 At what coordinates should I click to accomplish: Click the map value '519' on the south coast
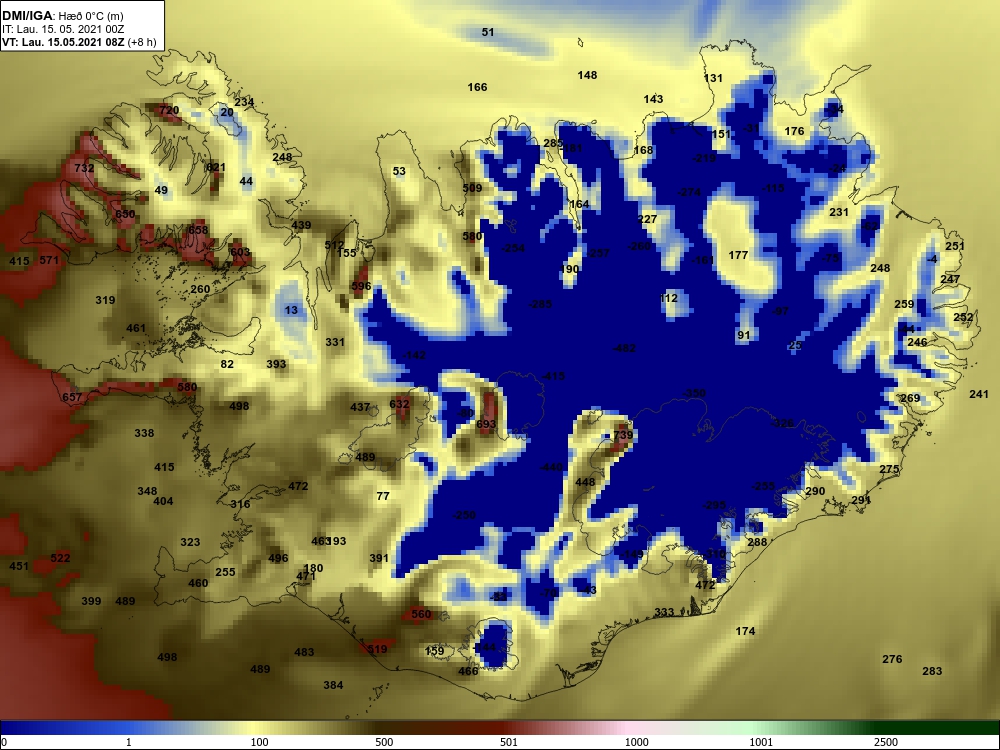[377, 649]
